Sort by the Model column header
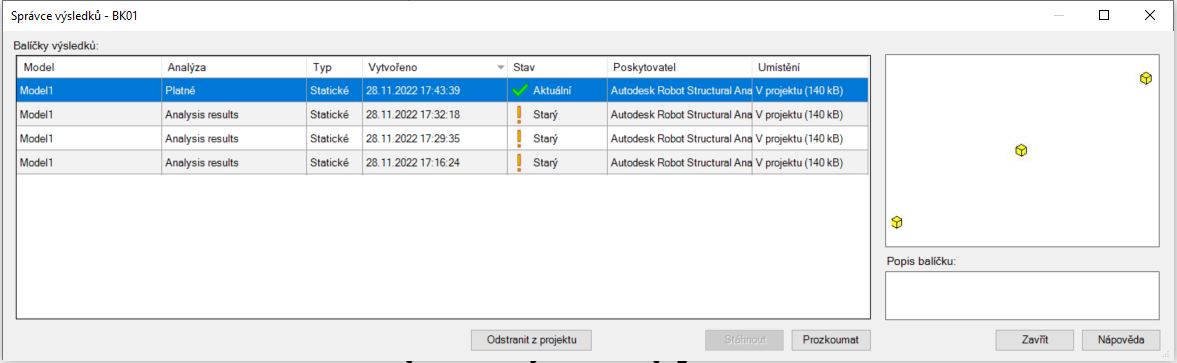 89,68
